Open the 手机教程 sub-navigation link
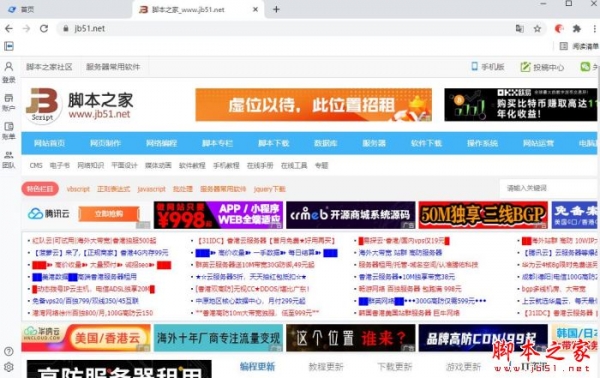600x378 pixels. tap(226, 165)
